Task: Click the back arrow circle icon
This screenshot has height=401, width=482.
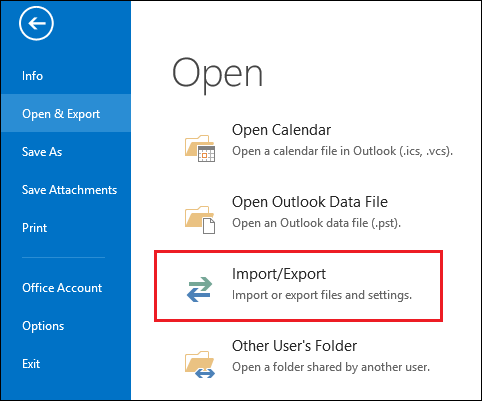Action: click(x=36, y=23)
